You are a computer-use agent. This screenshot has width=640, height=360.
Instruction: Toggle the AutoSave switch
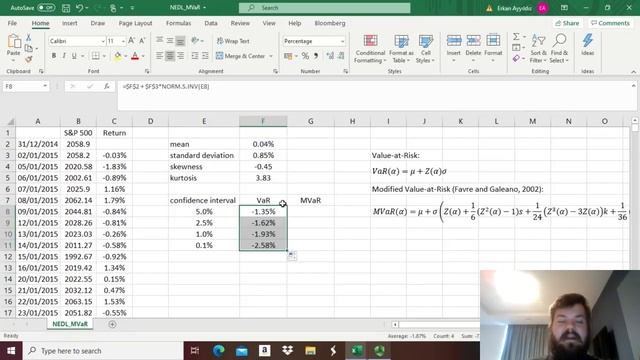tap(46, 8)
